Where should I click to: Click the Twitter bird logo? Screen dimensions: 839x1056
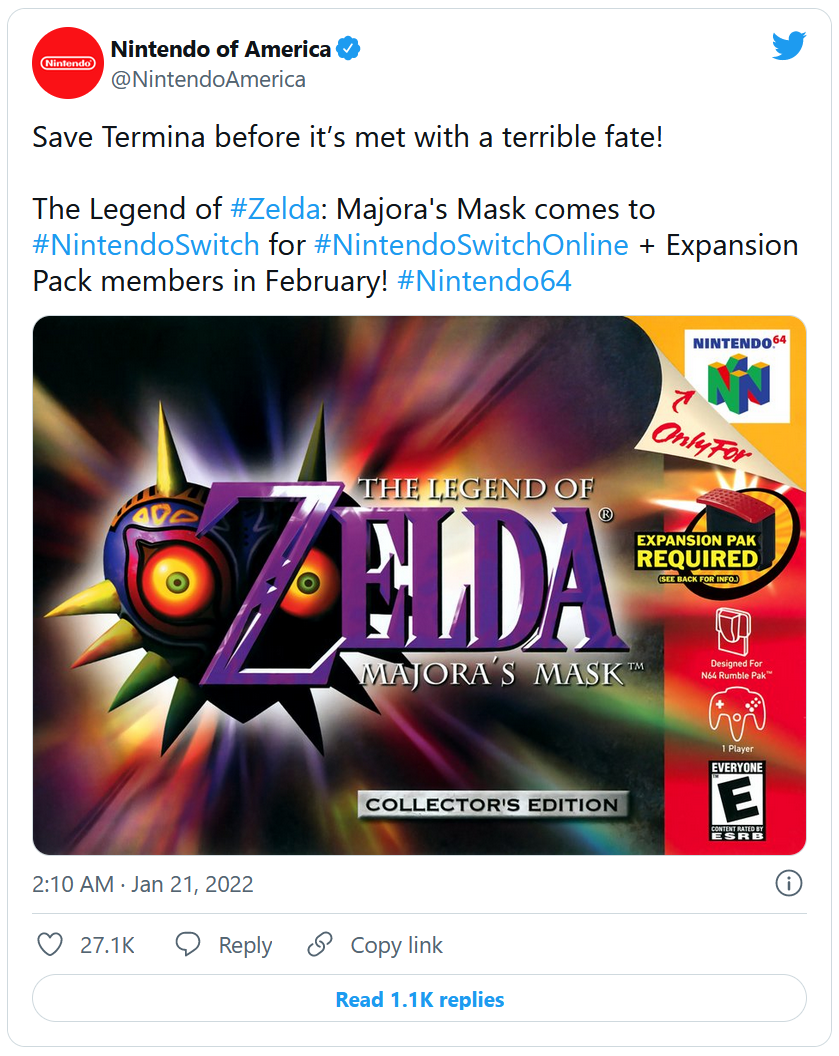[x=788, y=46]
